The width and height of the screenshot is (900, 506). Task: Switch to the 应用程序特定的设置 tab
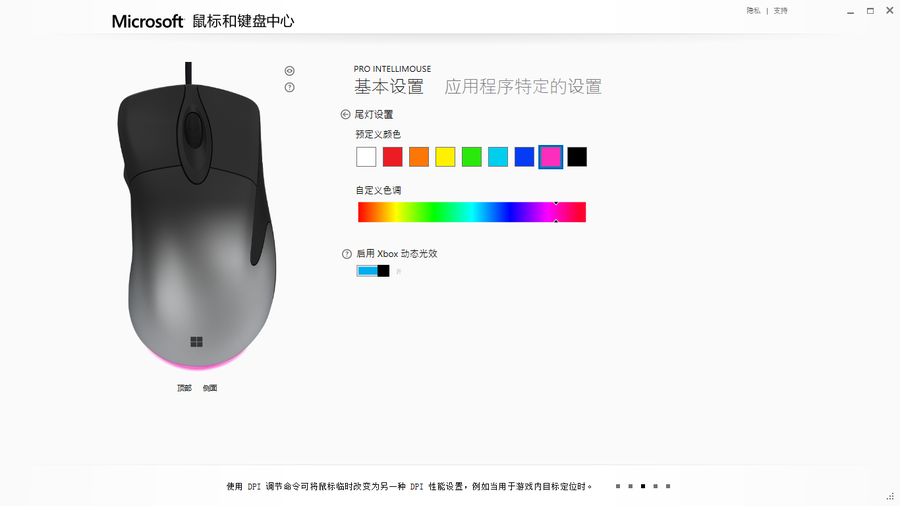(523, 87)
